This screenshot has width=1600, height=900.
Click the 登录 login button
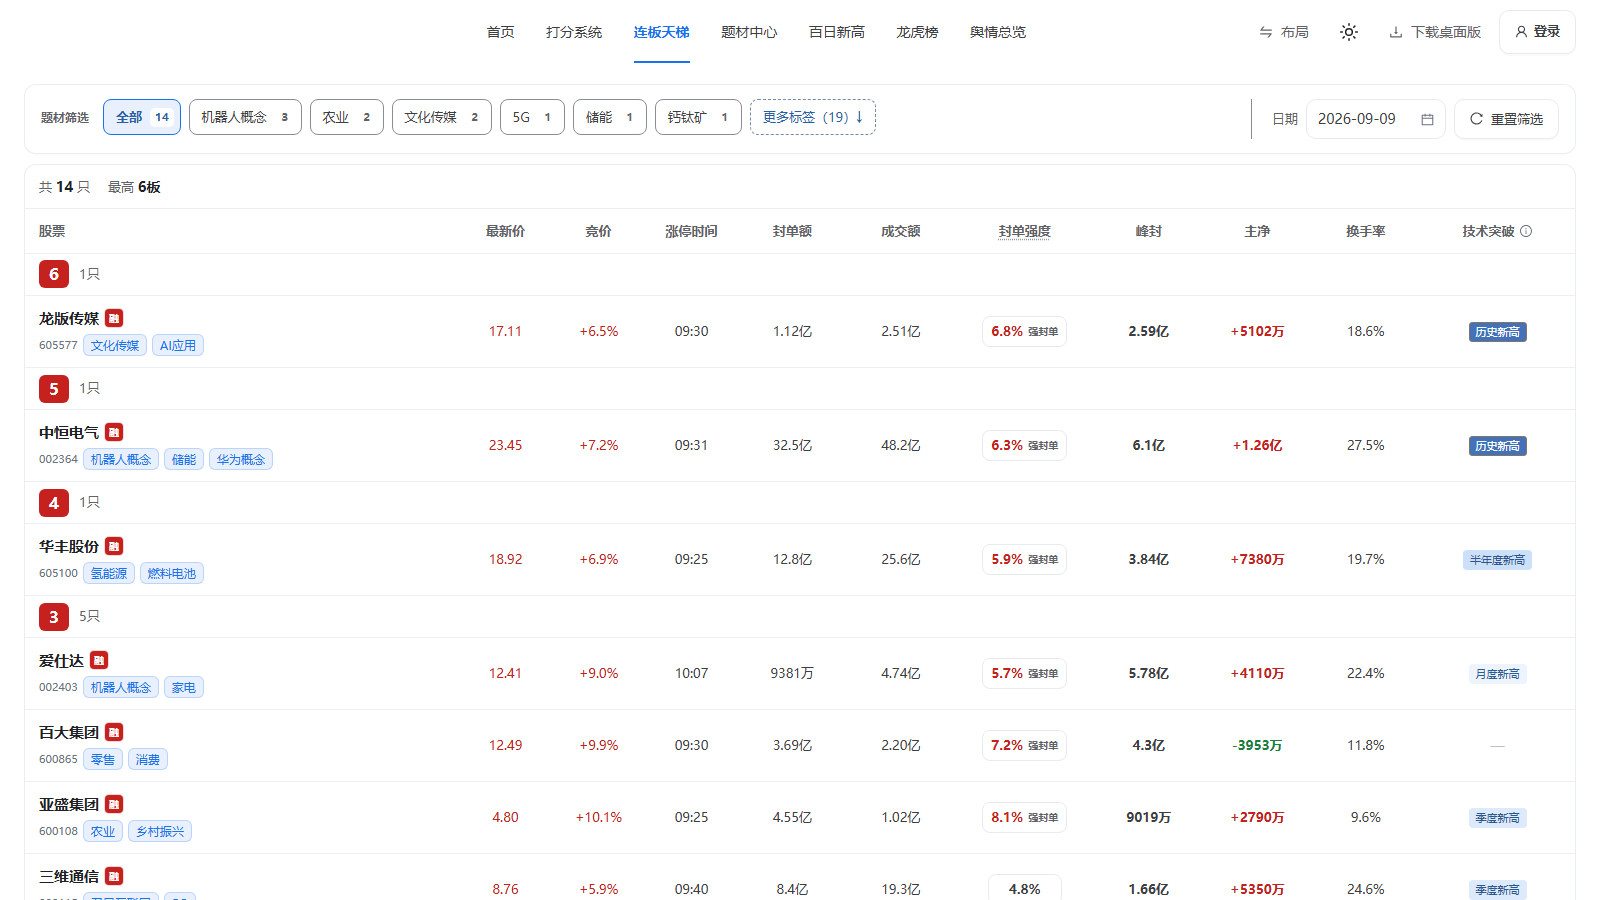1537,32
